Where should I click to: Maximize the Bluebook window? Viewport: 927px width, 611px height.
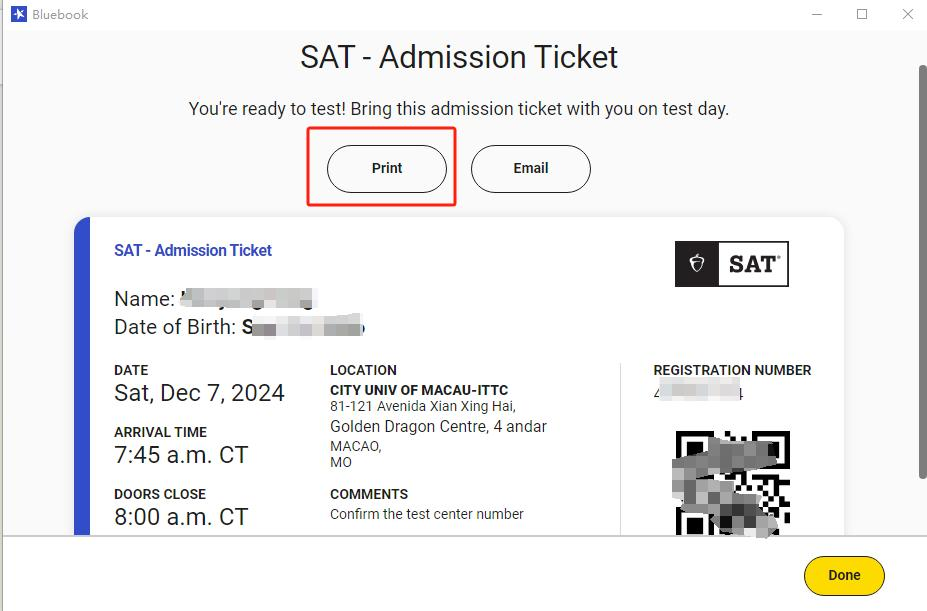point(862,14)
